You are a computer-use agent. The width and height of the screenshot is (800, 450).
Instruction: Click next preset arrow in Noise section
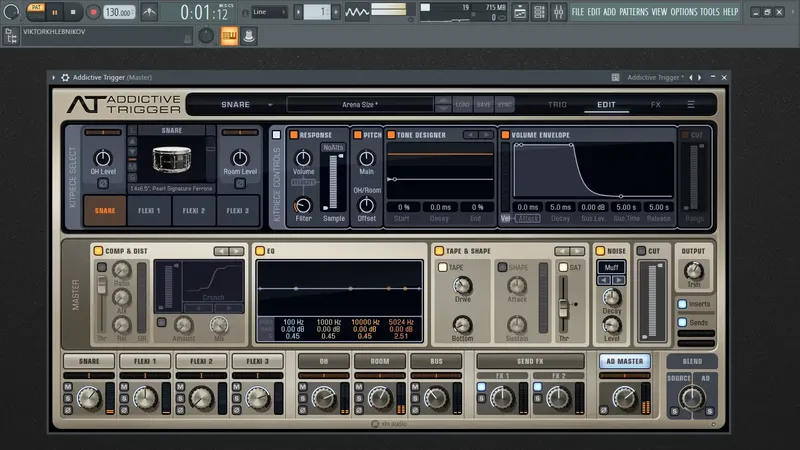(x=618, y=280)
